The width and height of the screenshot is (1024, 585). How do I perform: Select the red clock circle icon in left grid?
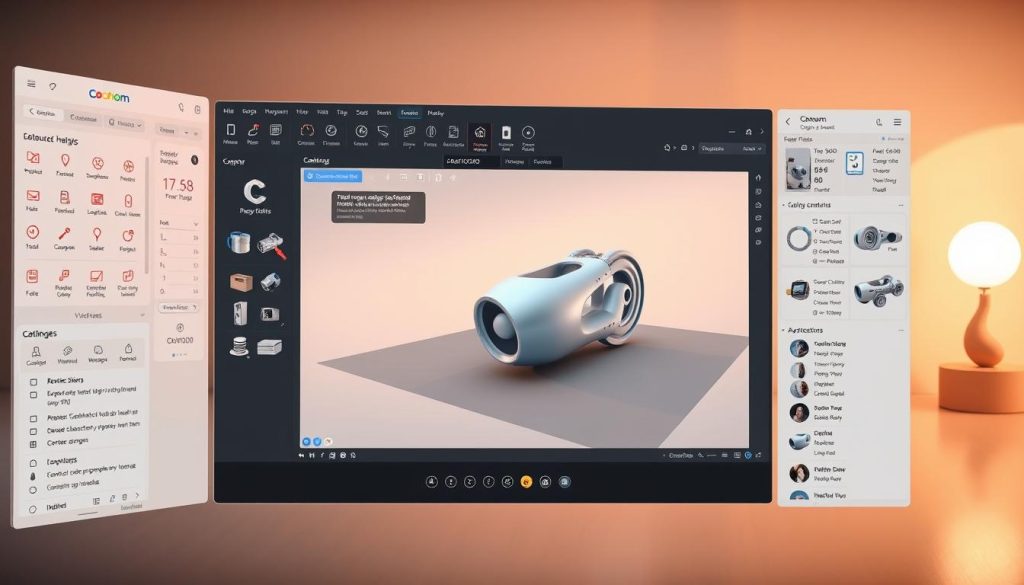[33, 232]
